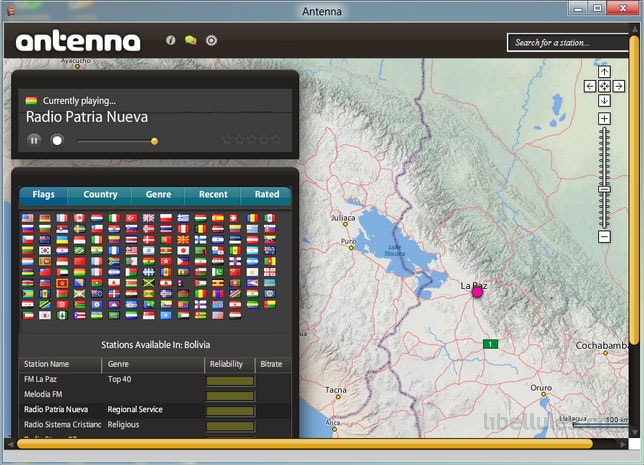
Task: Switch to the Country tab
Action: click(100, 195)
